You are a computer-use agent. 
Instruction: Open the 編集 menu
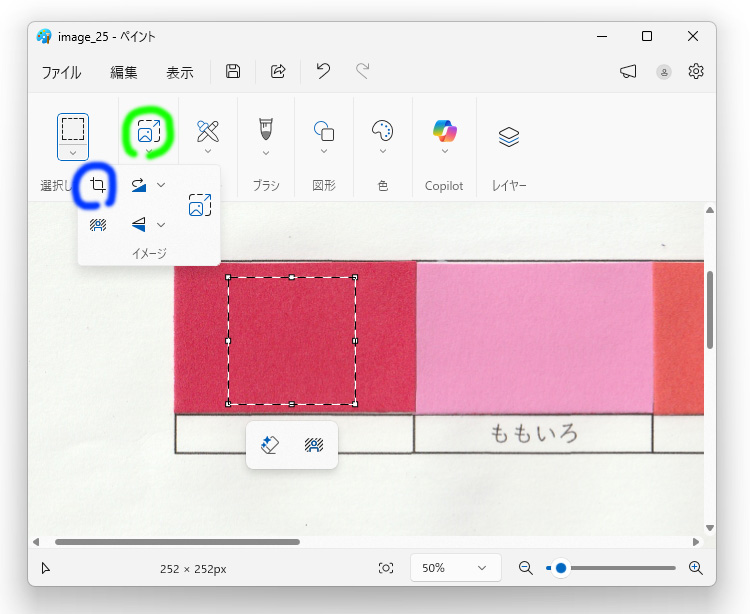click(x=124, y=72)
